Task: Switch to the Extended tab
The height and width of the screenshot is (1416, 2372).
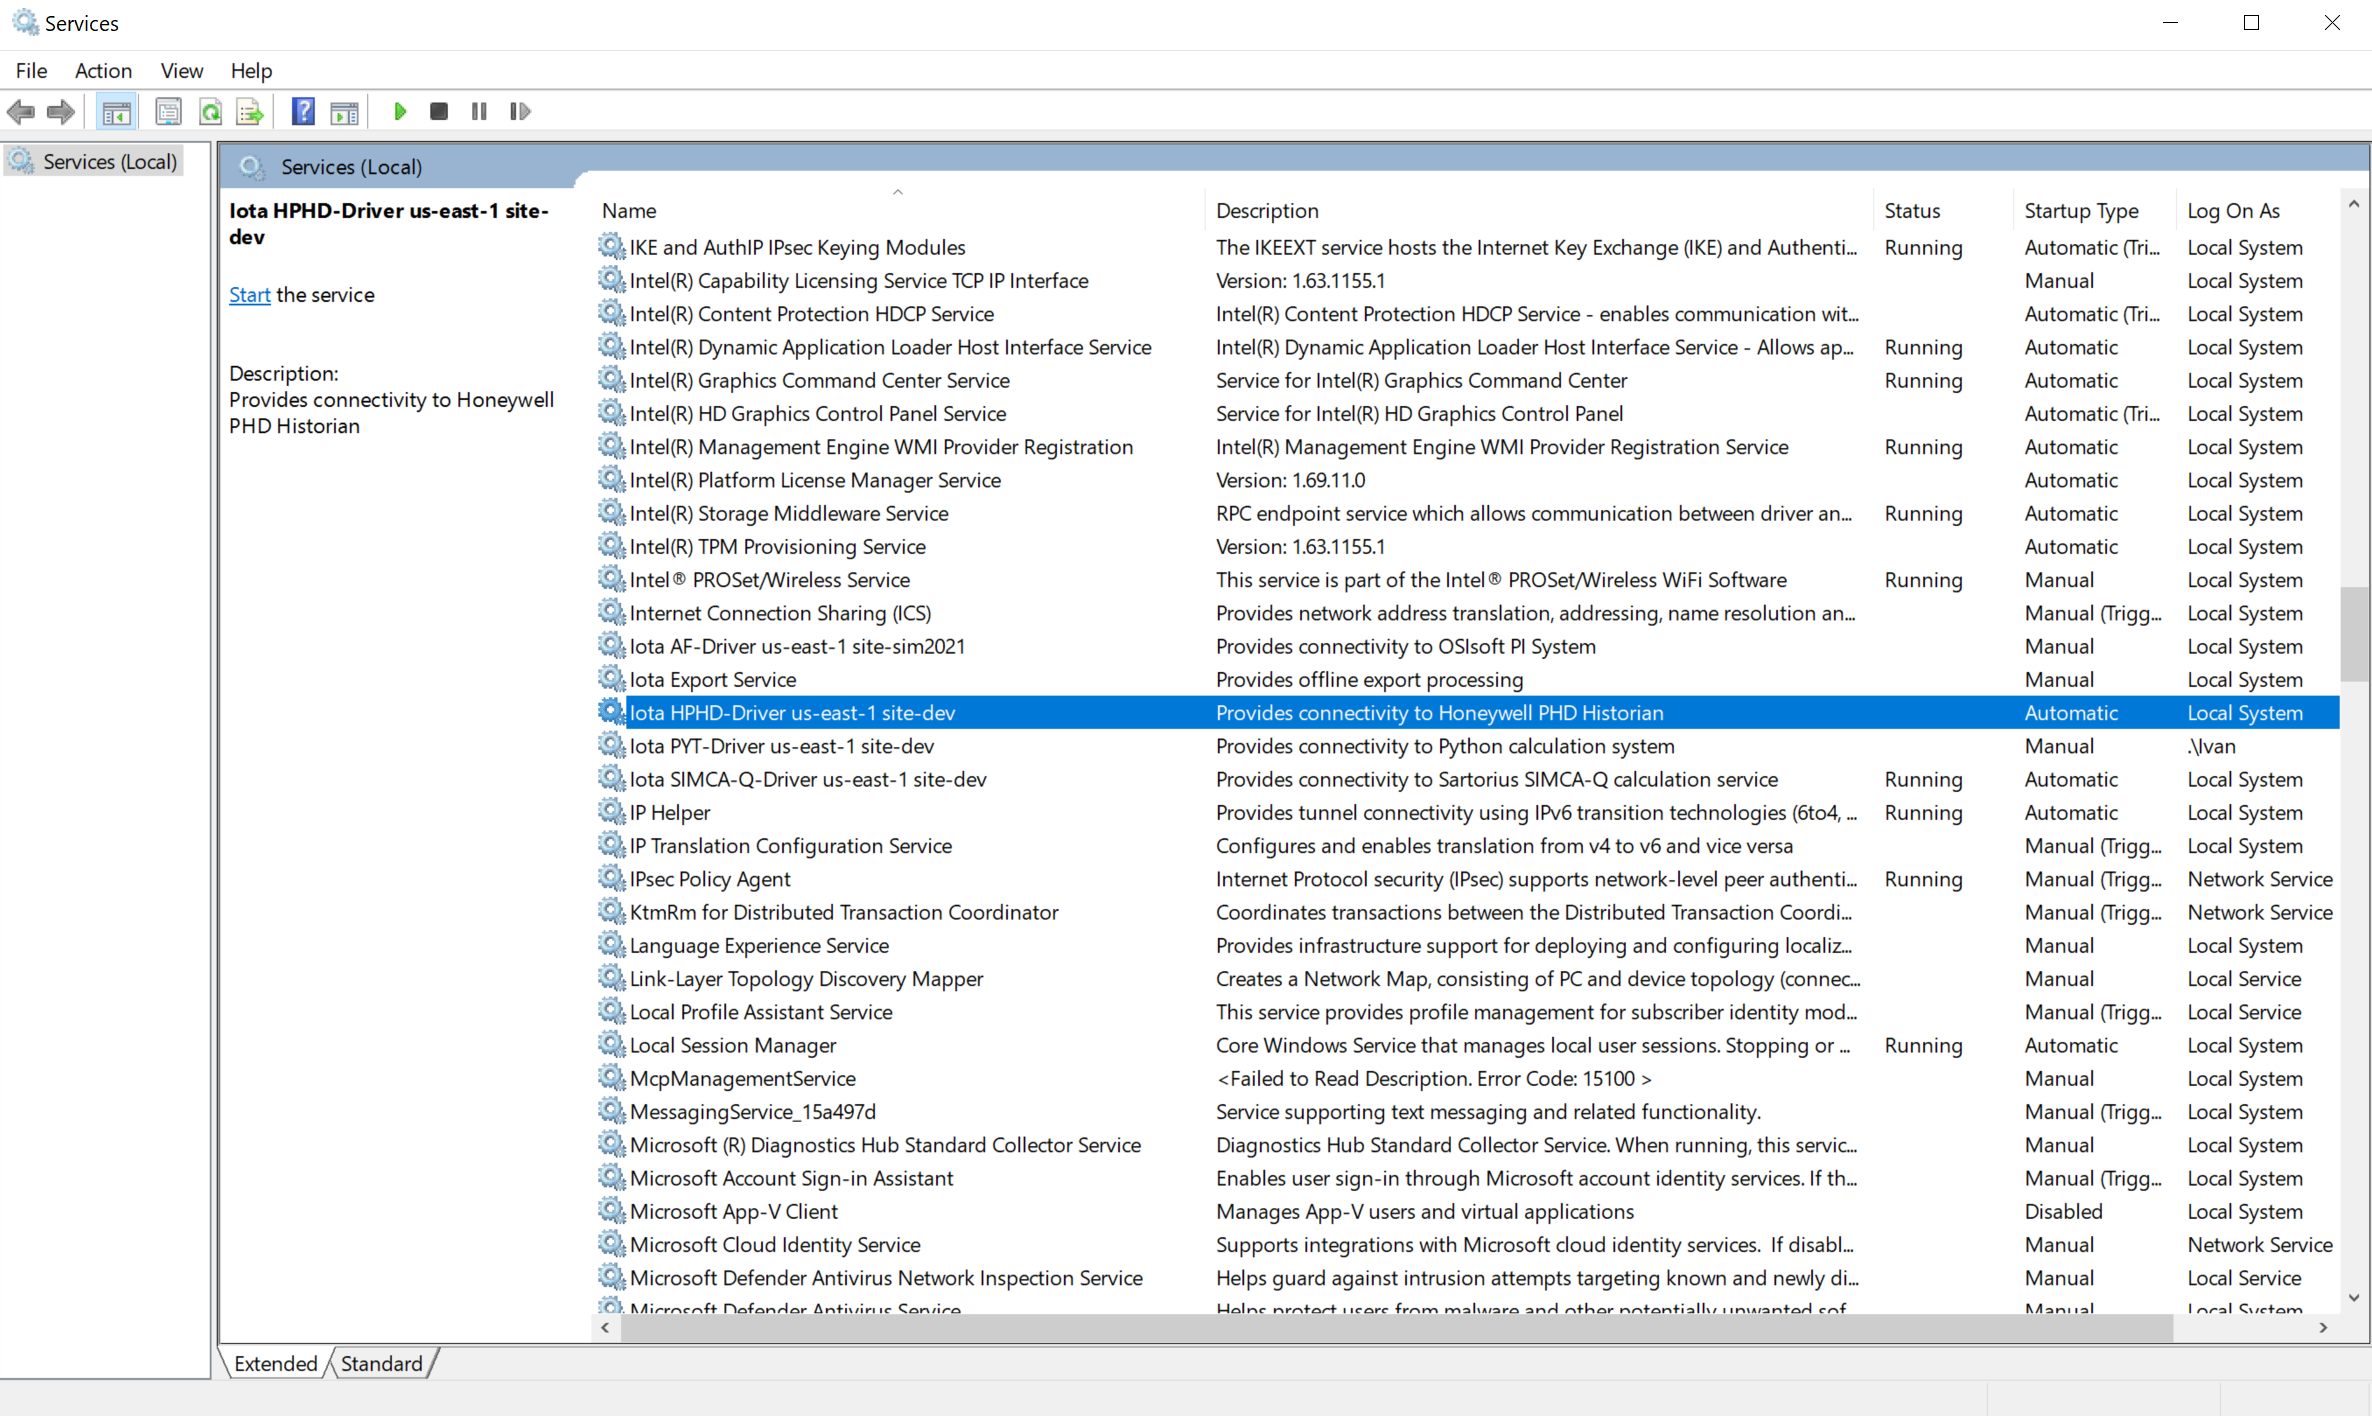Action: tap(275, 1363)
